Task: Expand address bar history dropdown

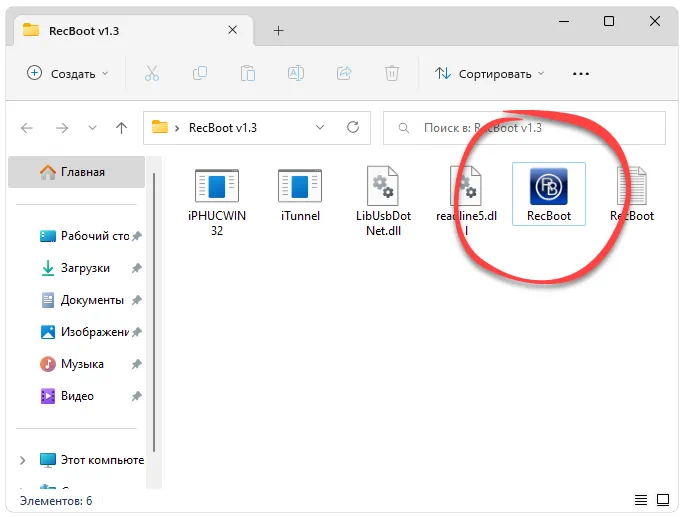Action: (x=320, y=127)
